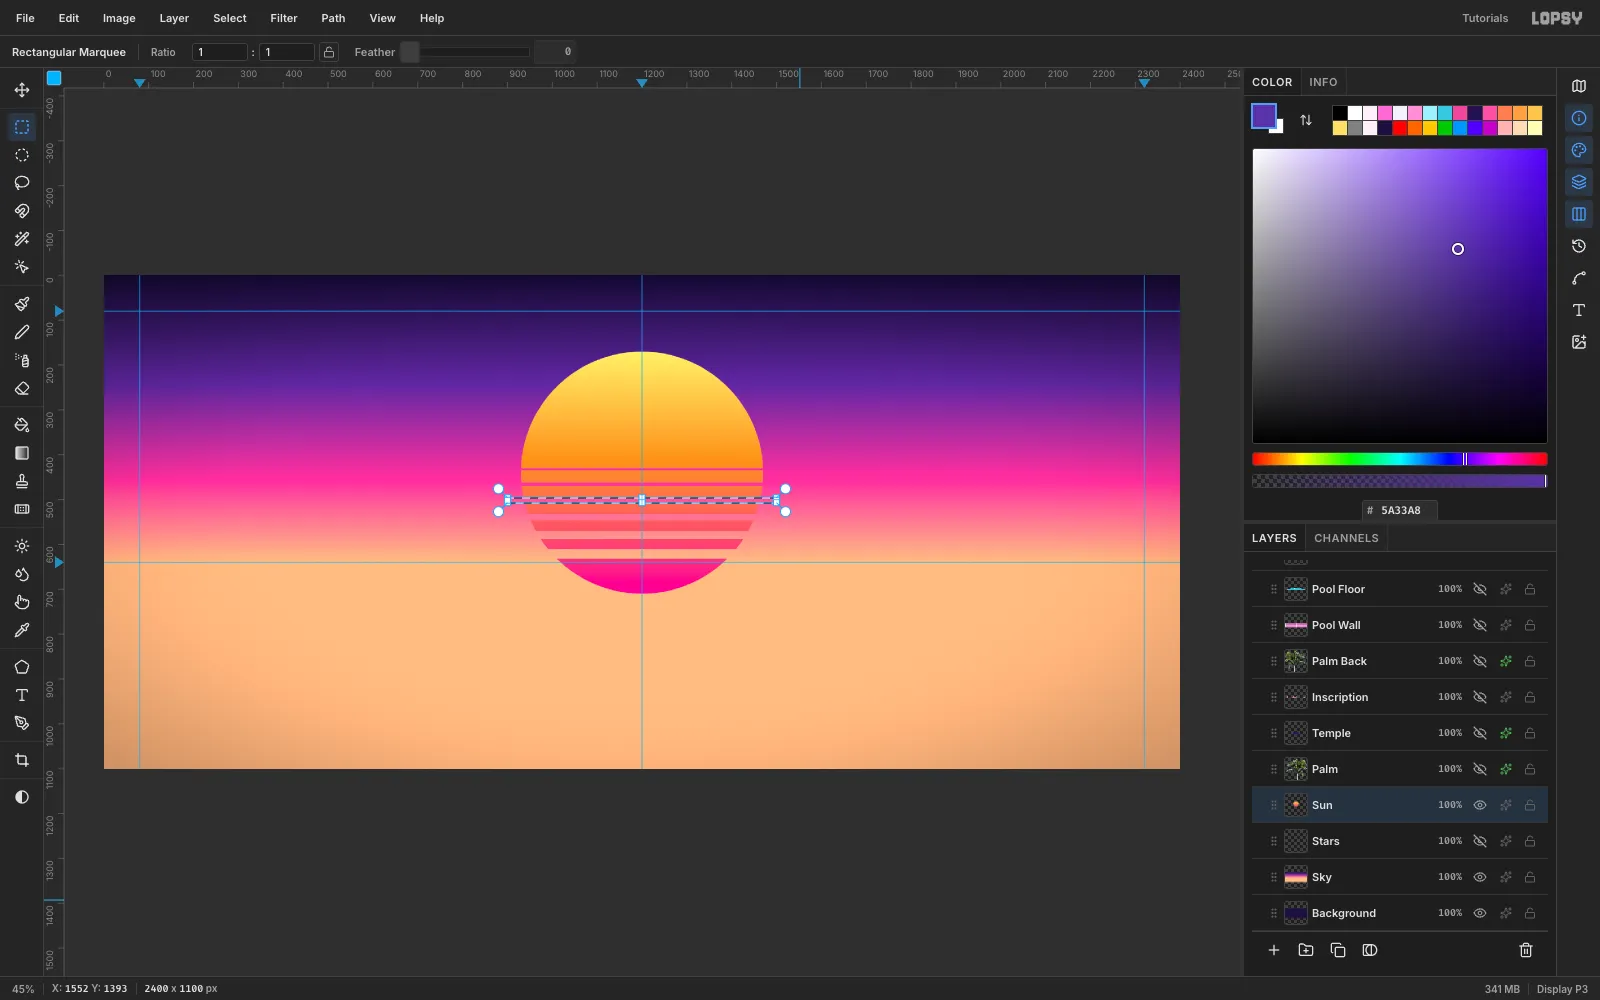1600x1000 pixels.
Task: Click the hex color field 5A33A8
Action: (x=1400, y=510)
